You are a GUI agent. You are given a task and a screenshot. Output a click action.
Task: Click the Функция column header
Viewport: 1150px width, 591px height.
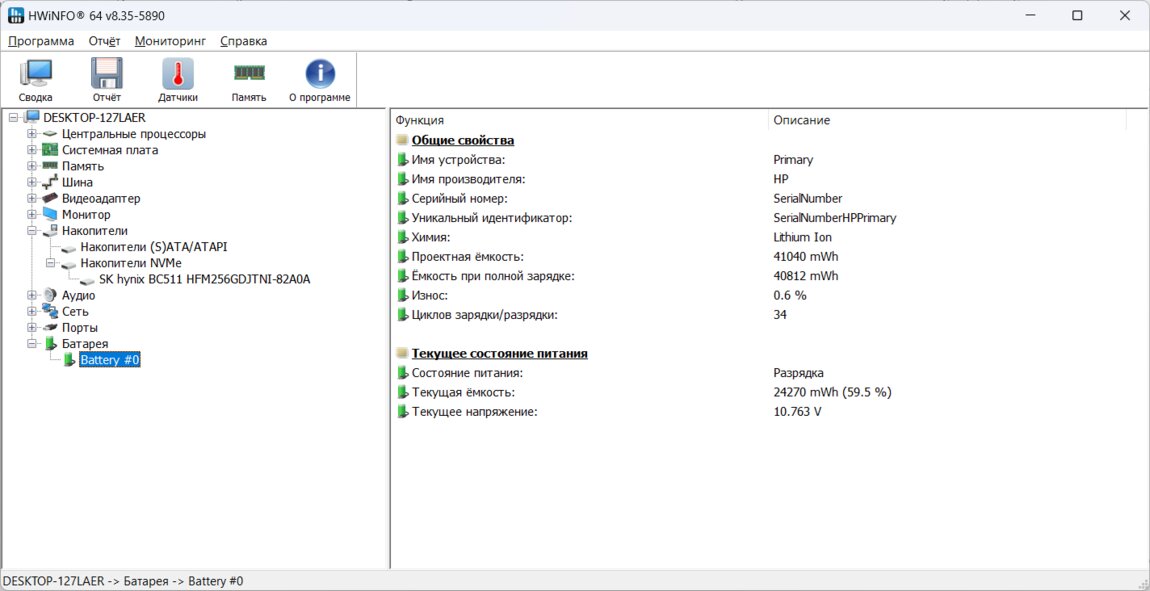(x=420, y=120)
